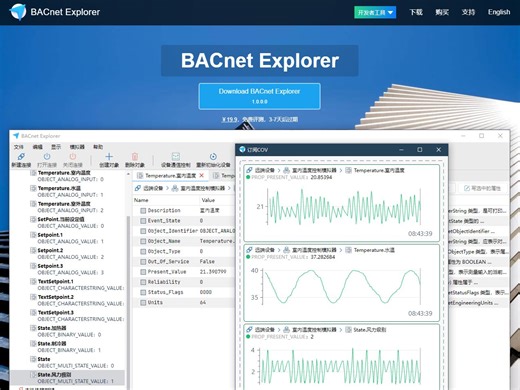Click the Present_Value cell showing 21.390799
520x390 pixels.
[x=213, y=272]
